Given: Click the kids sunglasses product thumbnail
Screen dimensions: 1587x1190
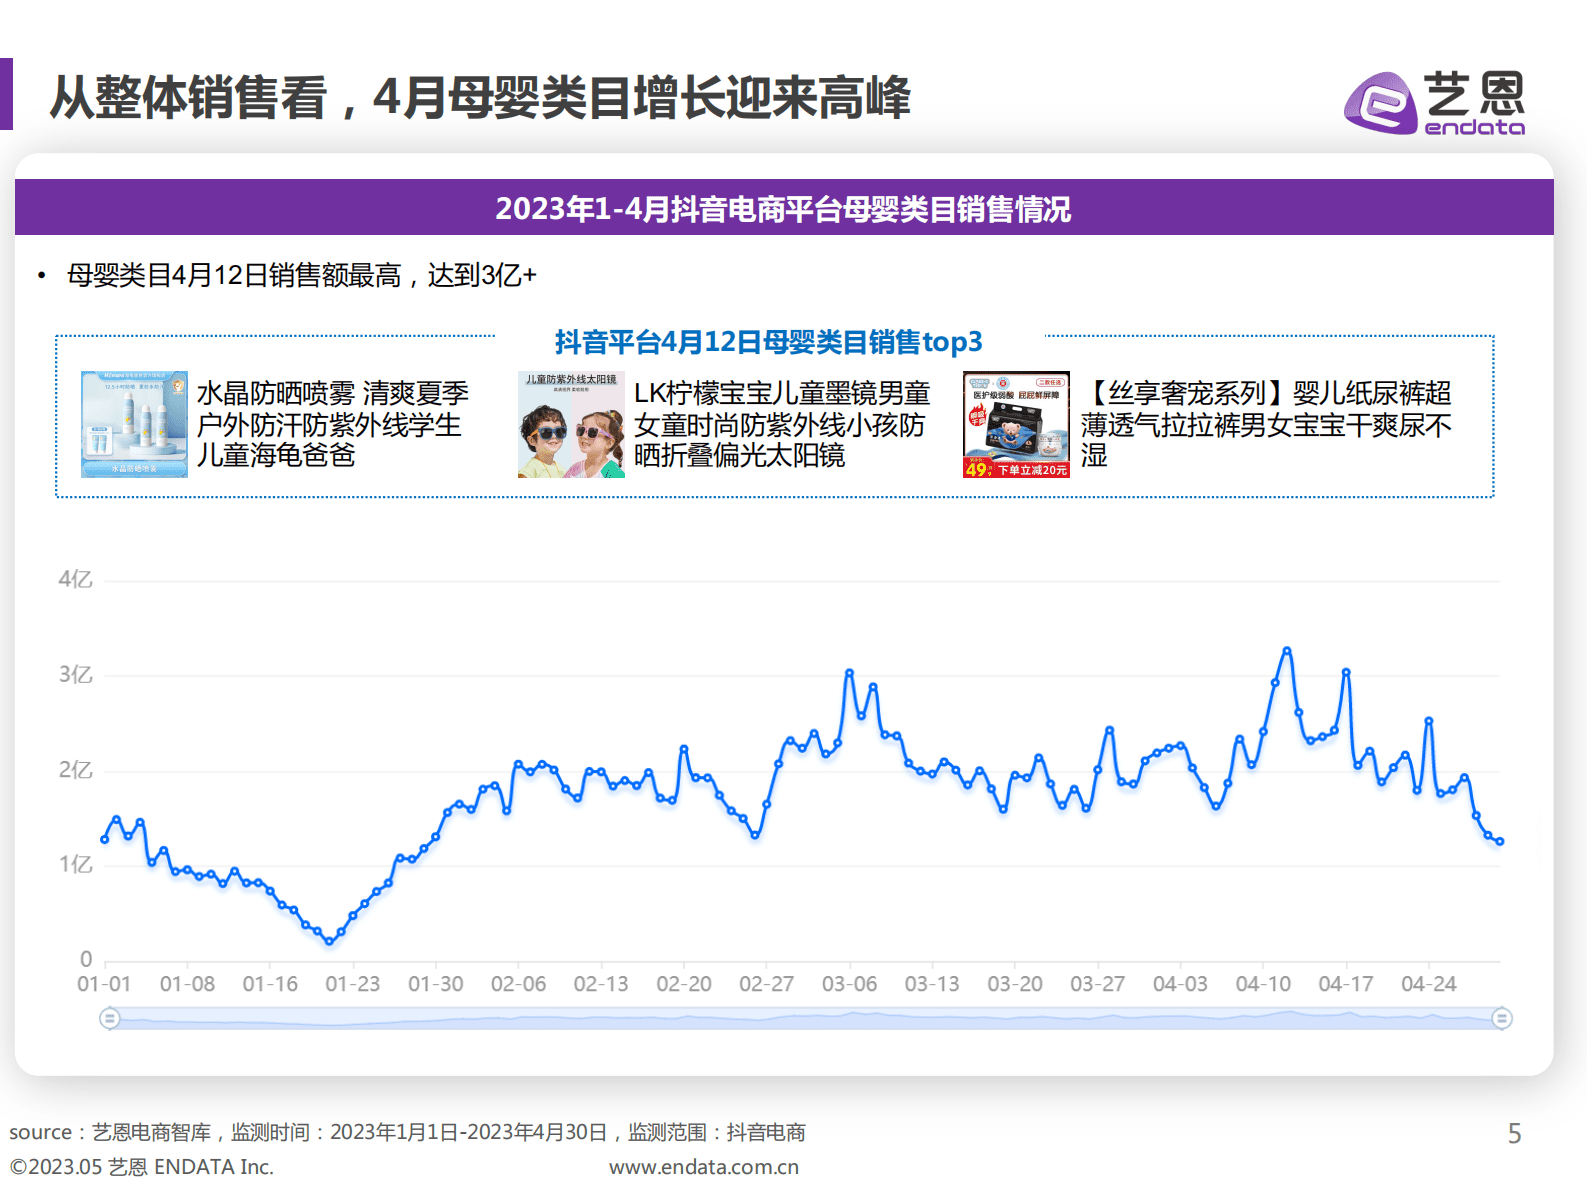Looking at the screenshot, I should (x=571, y=424).
